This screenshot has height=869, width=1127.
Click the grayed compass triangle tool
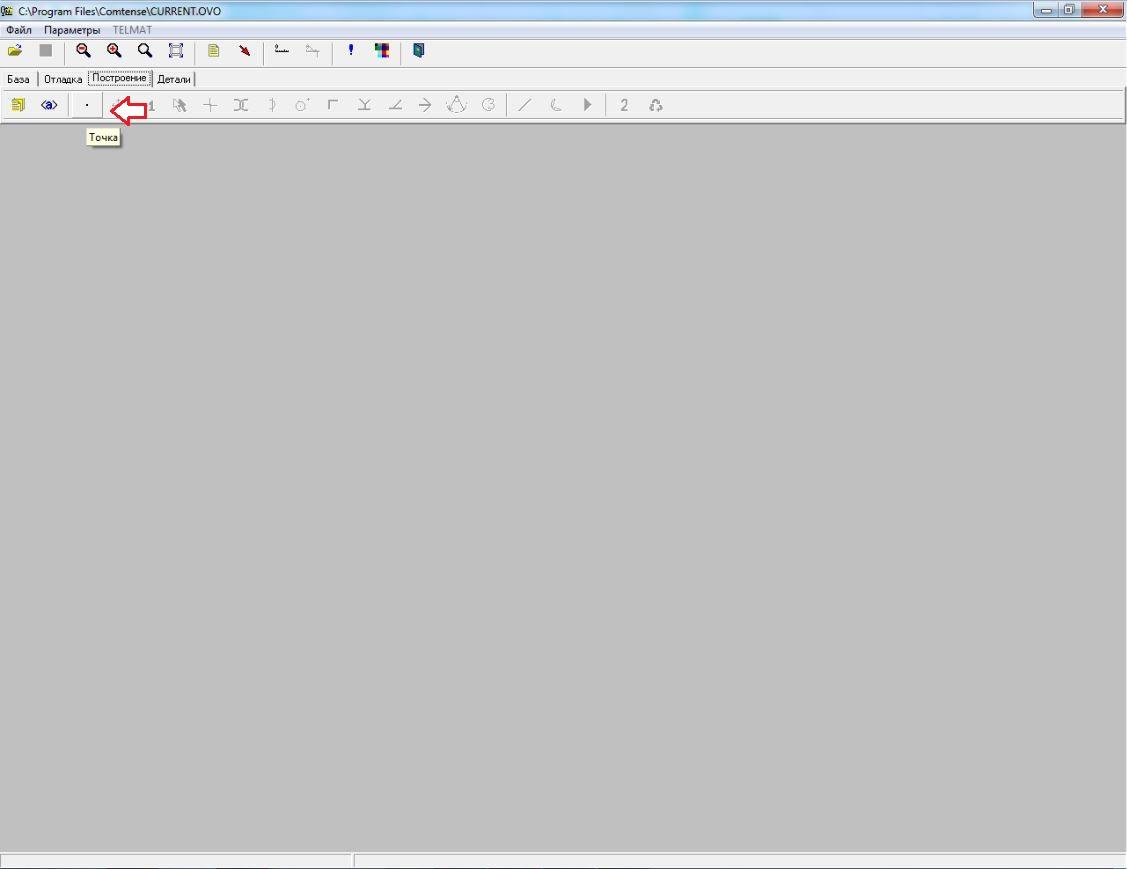click(x=456, y=106)
